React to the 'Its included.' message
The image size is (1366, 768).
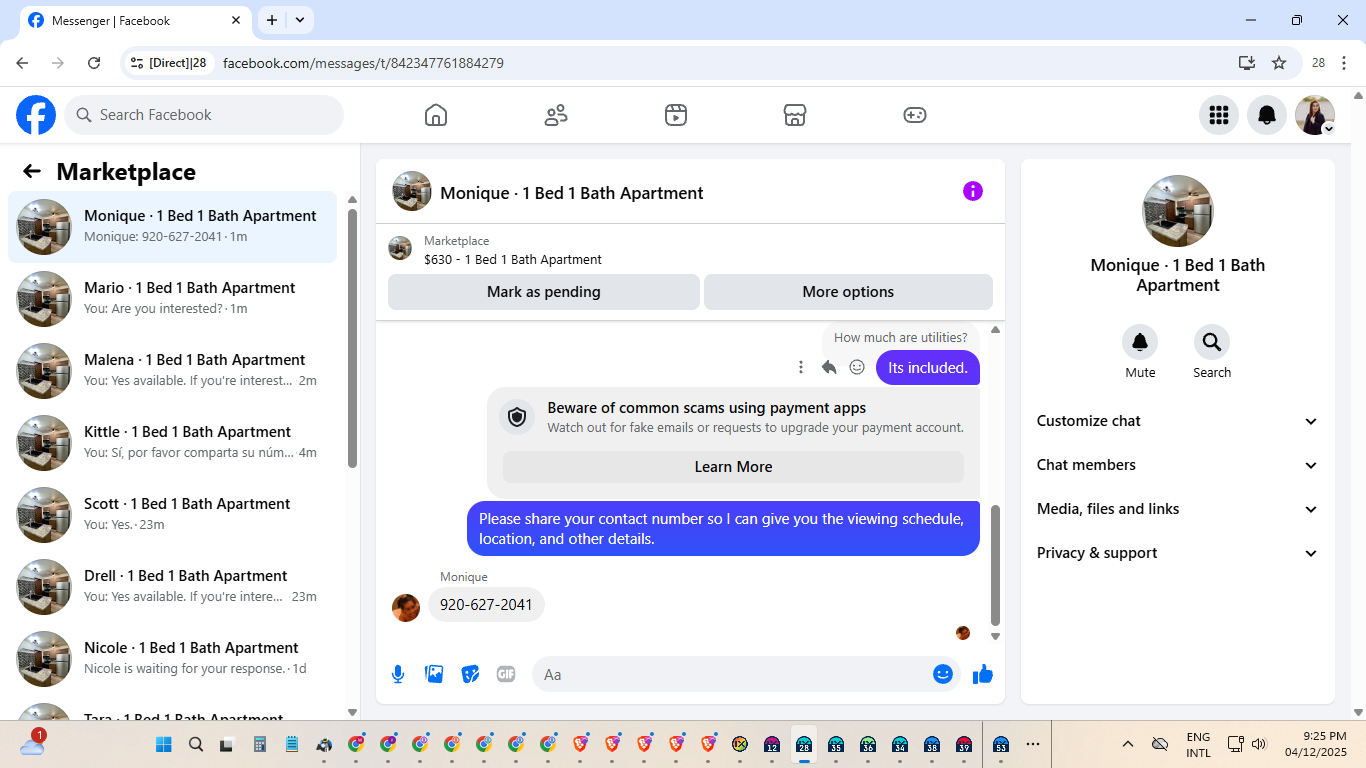coord(857,367)
